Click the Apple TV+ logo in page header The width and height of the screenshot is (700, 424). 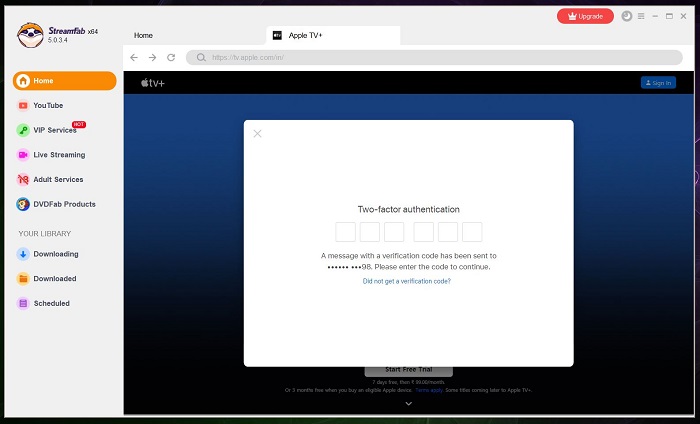pos(153,83)
